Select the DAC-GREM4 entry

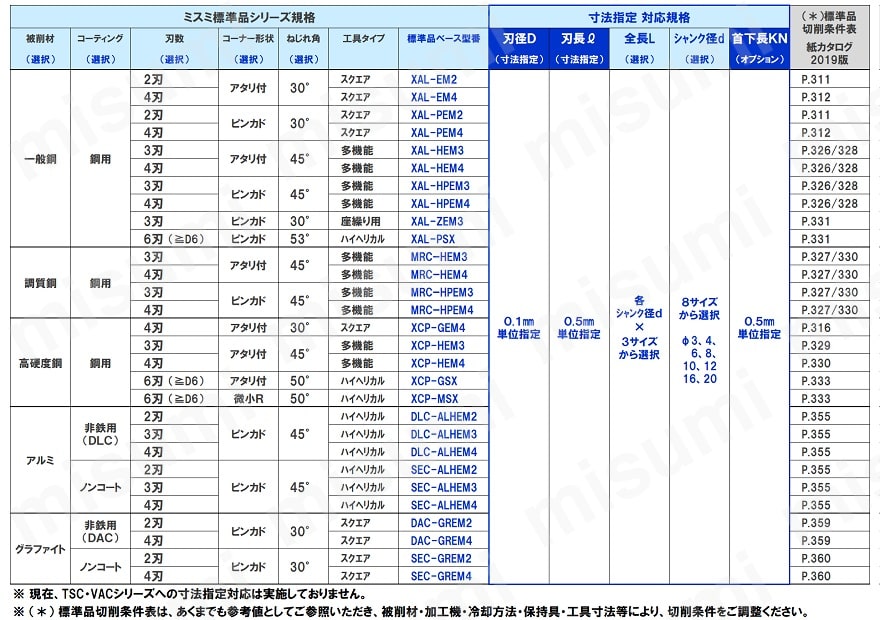(441, 541)
